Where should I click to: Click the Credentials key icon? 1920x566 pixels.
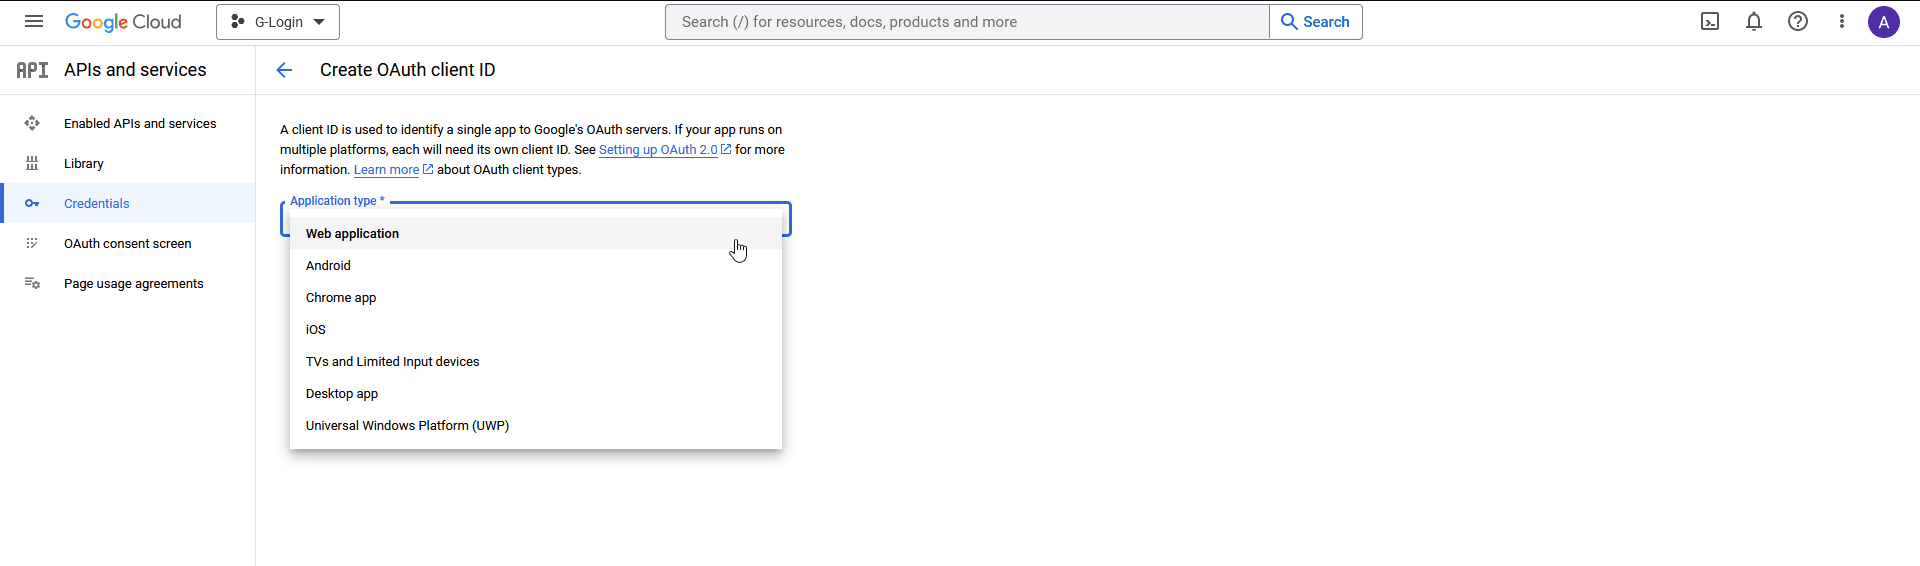[x=32, y=203]
